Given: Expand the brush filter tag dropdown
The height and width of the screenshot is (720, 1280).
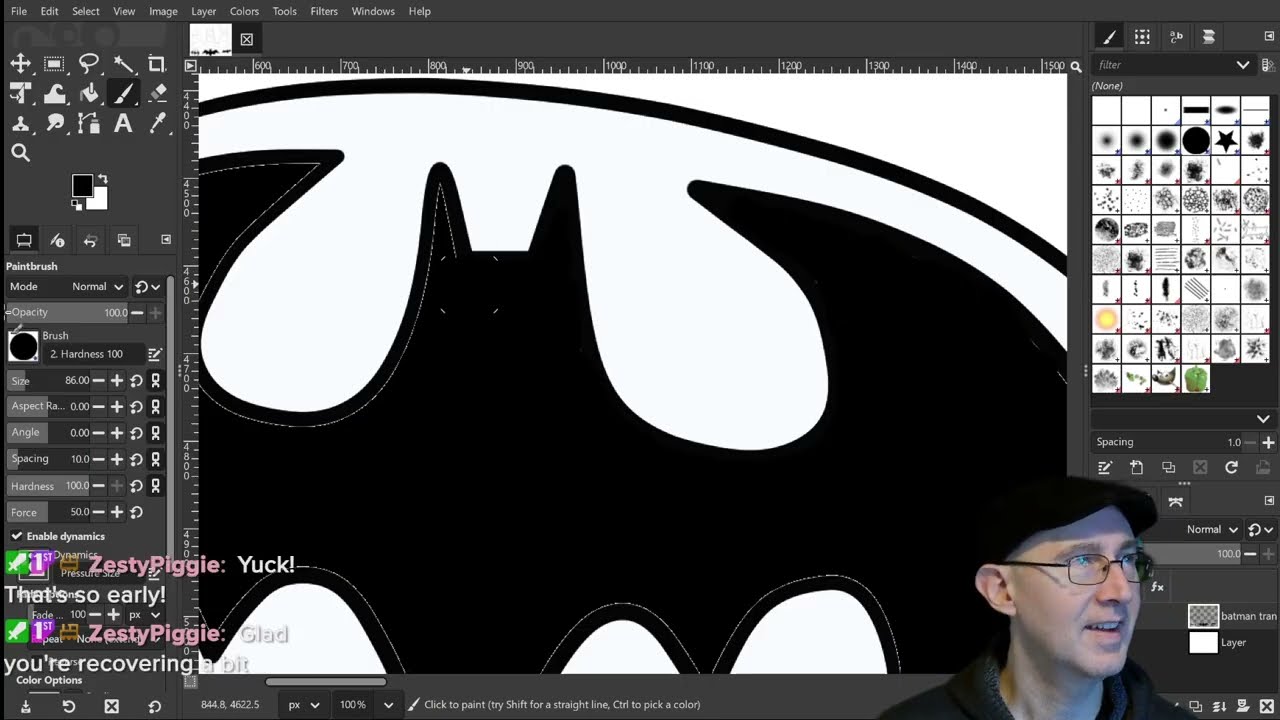Looking at the screenshot, I should (x=1243, y=65).
